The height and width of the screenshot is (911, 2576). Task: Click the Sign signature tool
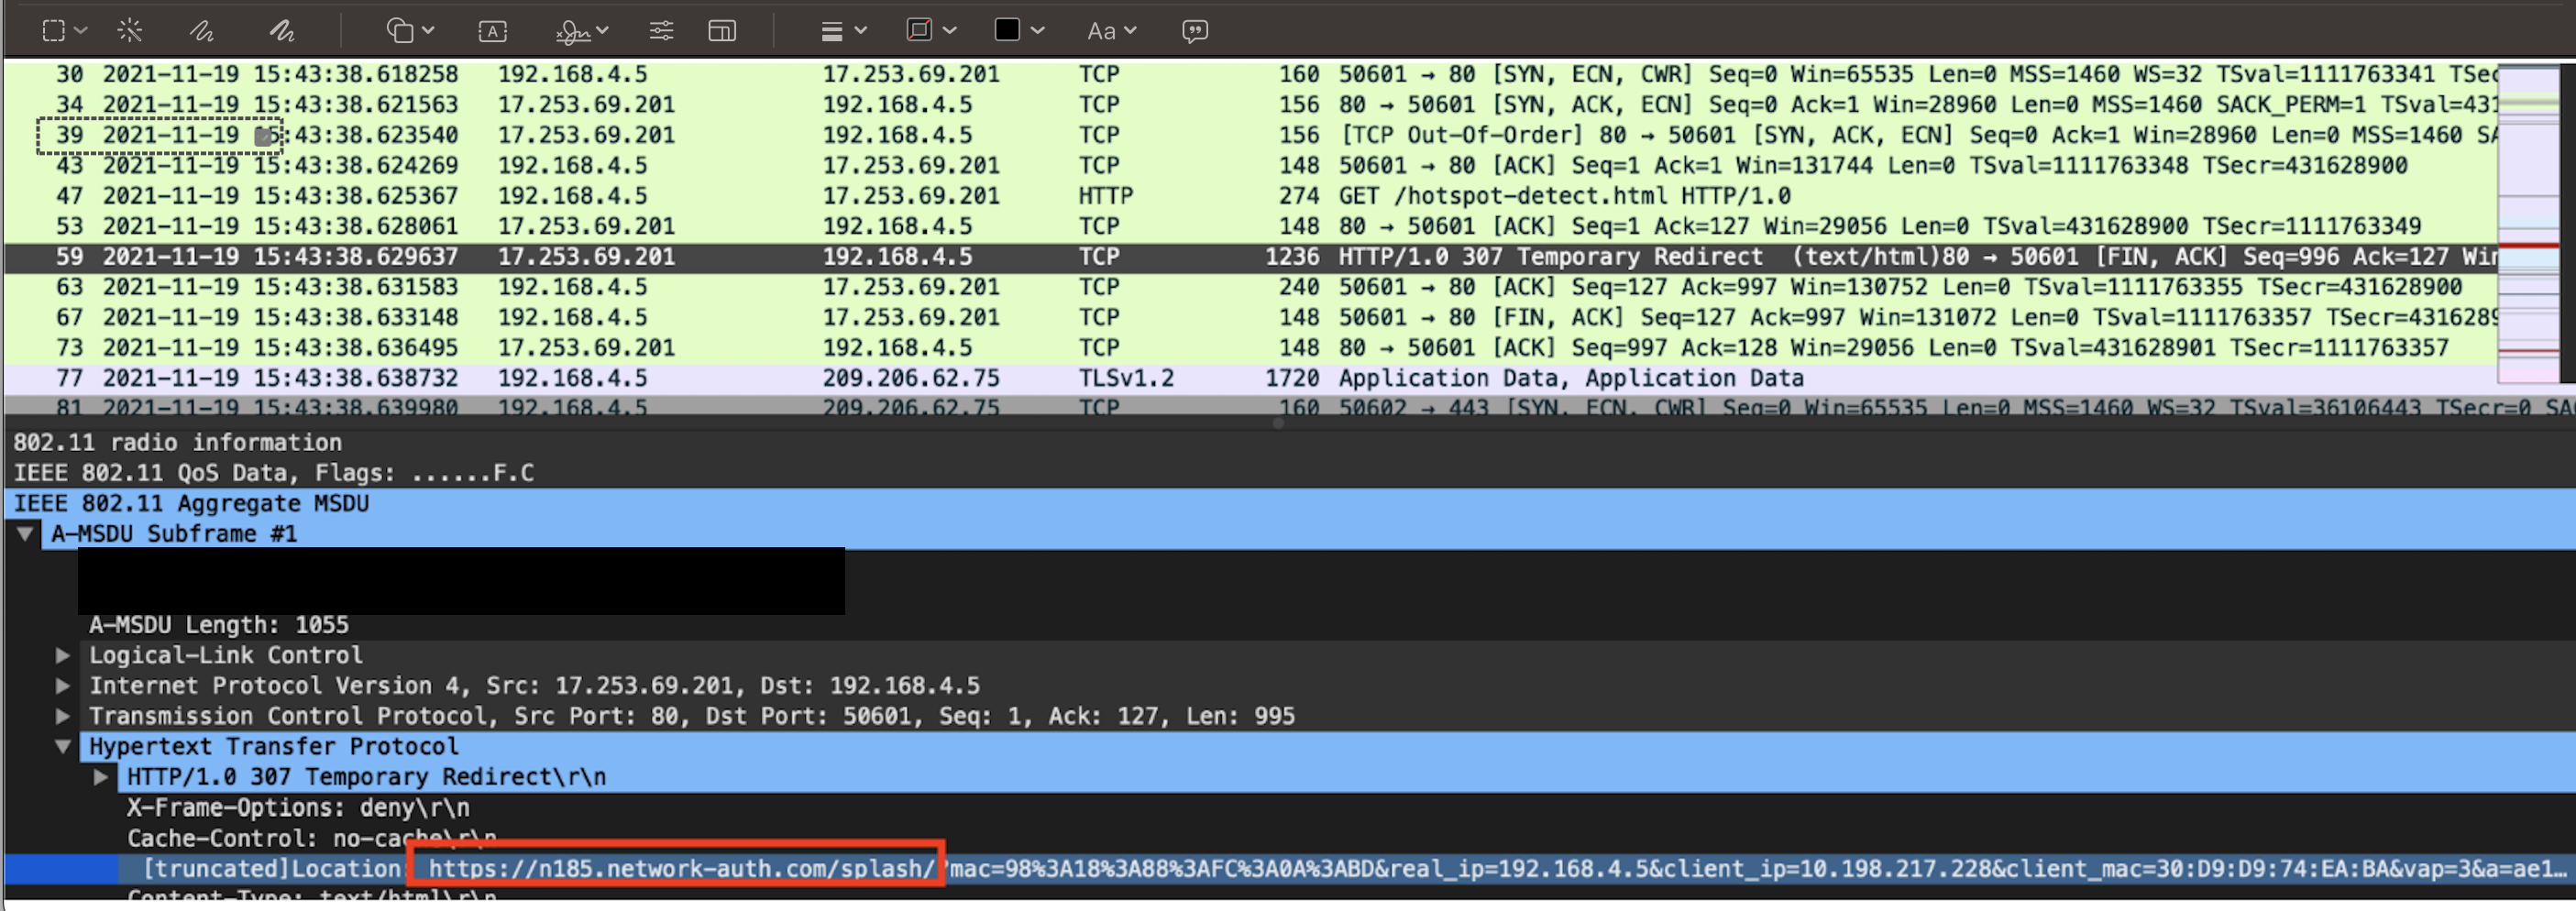575,30
